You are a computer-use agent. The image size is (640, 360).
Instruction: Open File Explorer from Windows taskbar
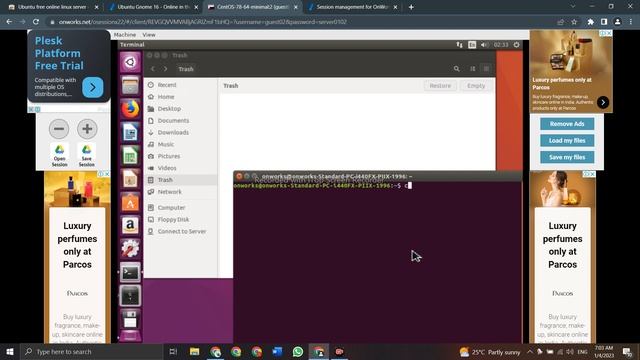(x=195, y=351)
